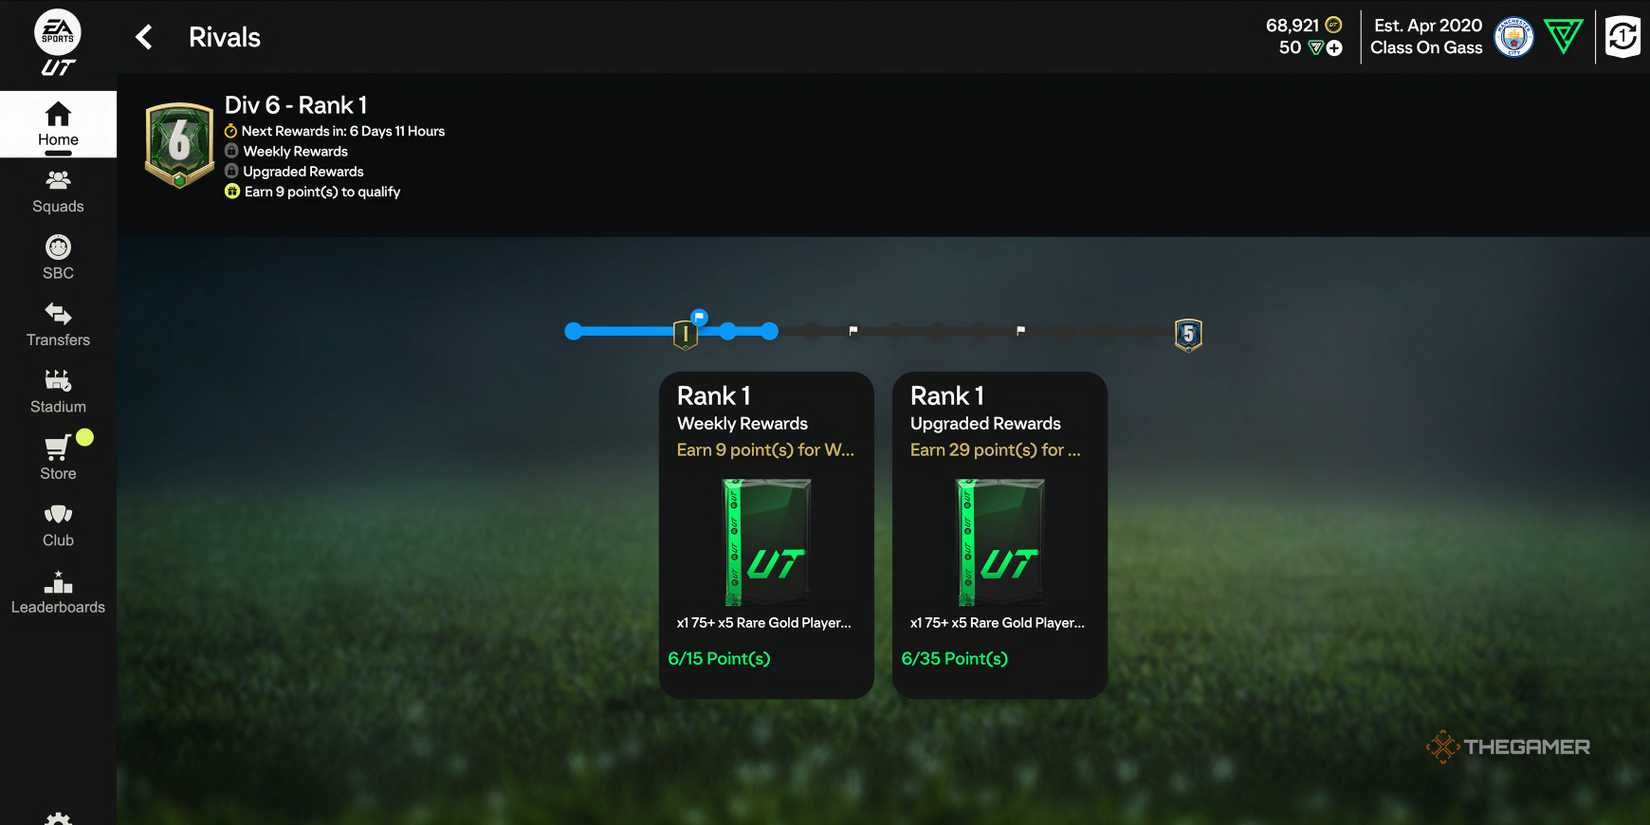Viewport: 1650px width, 825px height.
Task: Click the Class On Gass club name
Action: pyautogui.click(x=1426, y=48)
